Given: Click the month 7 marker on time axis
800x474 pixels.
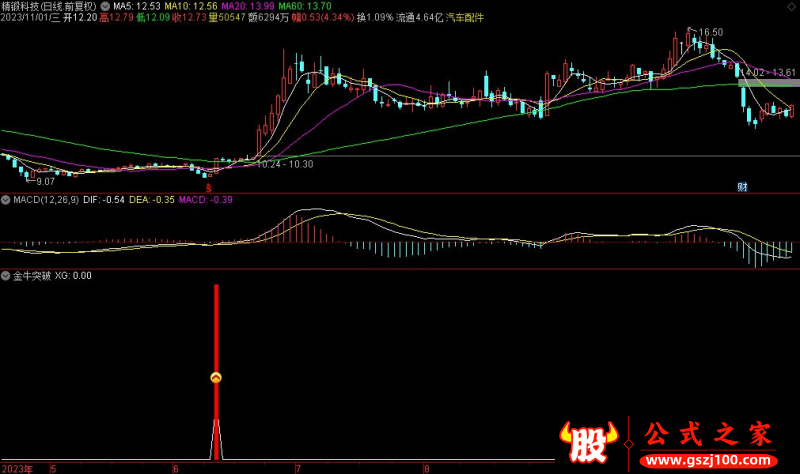Looking at the screenshot, I should coord(298,468).
